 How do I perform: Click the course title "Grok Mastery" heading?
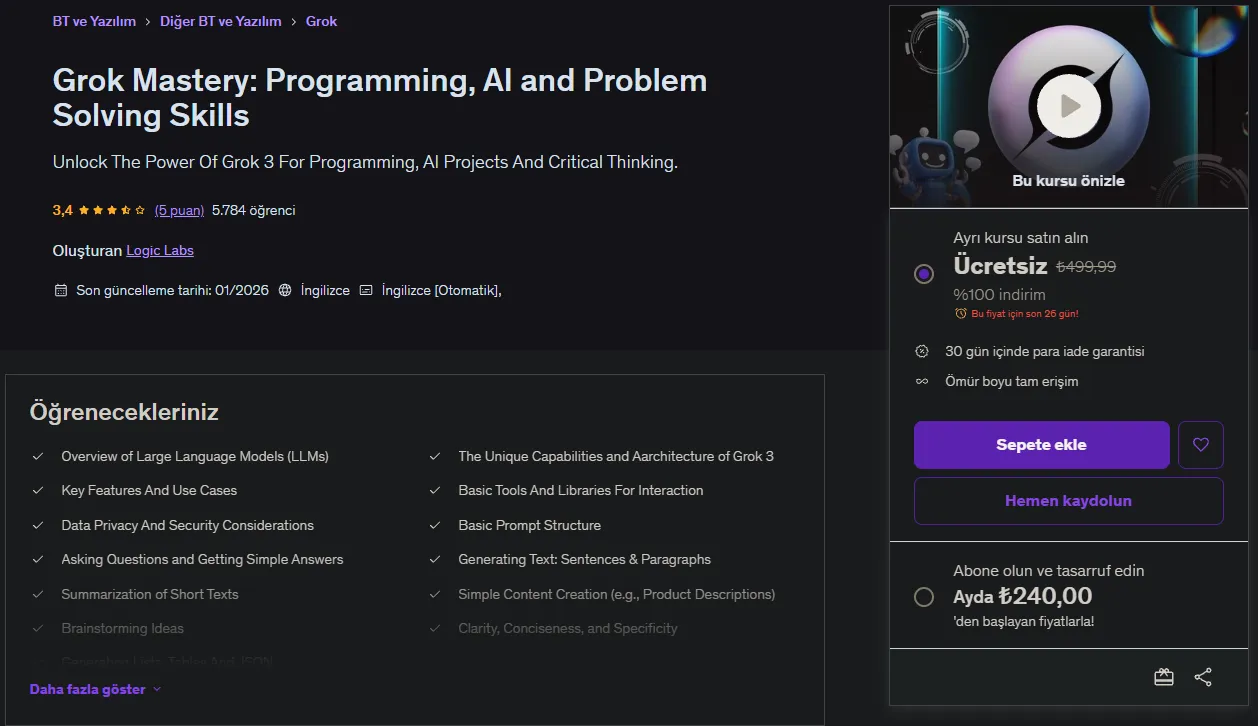(x=380, y=98)
